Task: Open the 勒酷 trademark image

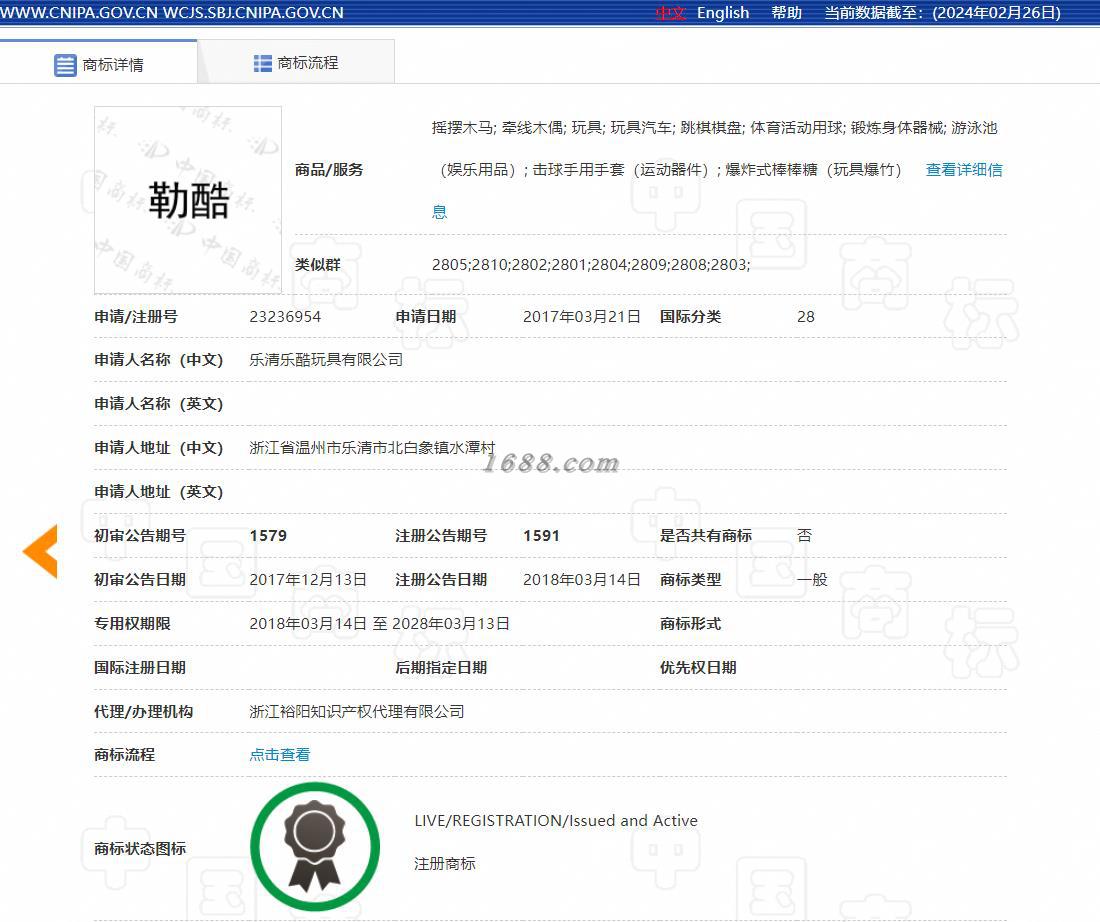Action: tap(188, 200)
